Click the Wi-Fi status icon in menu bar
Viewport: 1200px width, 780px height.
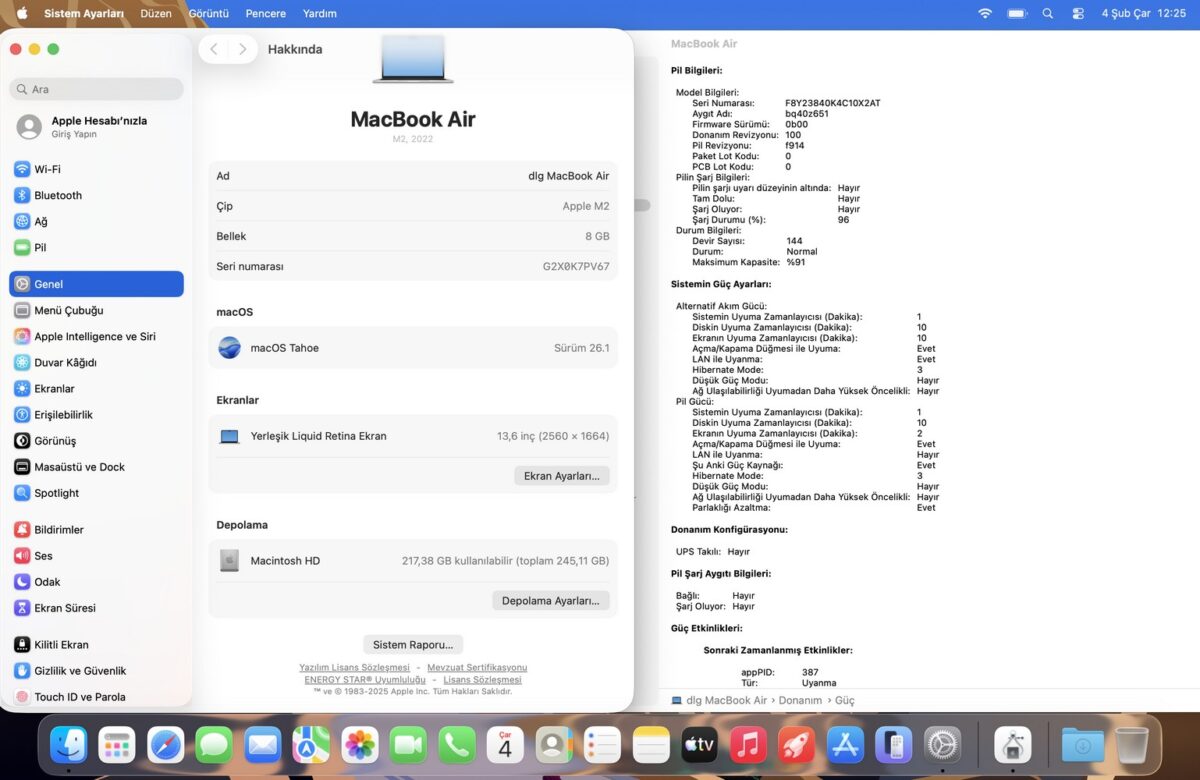tap(985, 14)
